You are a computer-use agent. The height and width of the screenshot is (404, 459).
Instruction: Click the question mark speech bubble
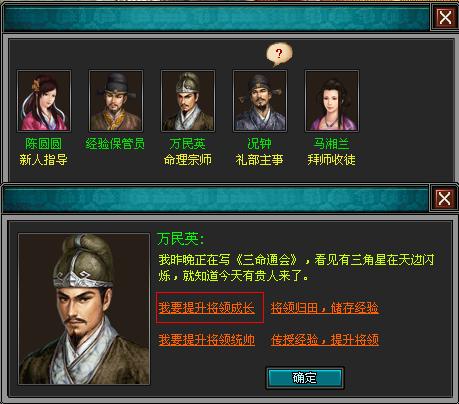(279, 54)
